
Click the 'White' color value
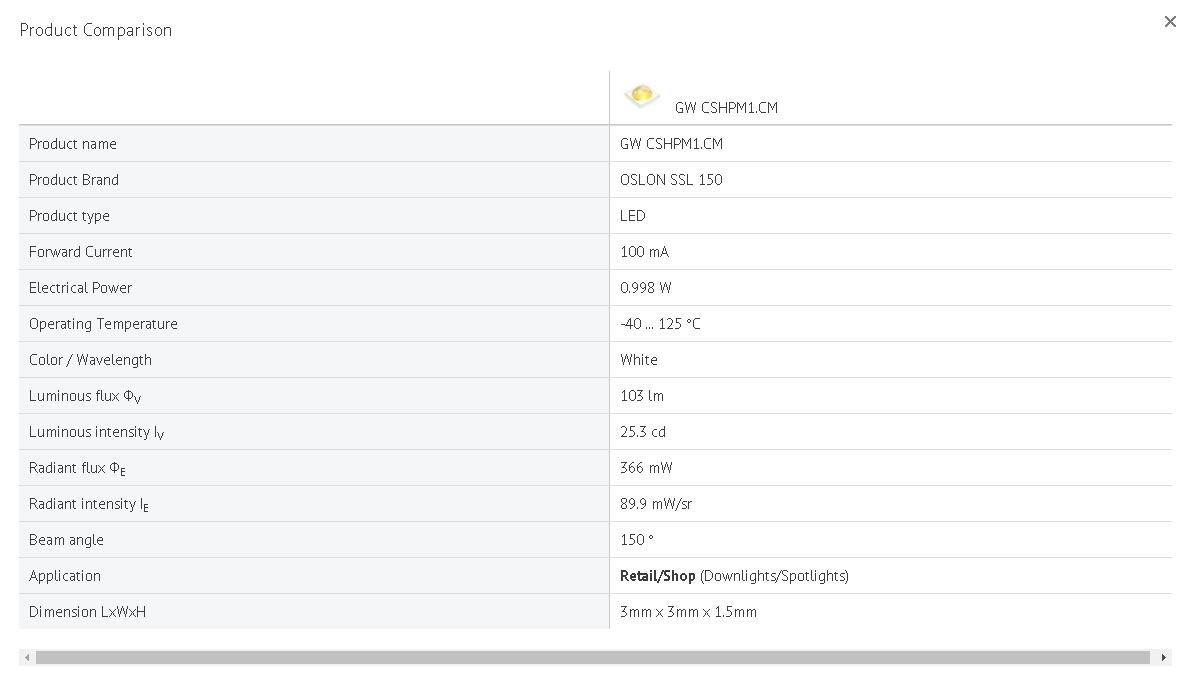(639, 360)
